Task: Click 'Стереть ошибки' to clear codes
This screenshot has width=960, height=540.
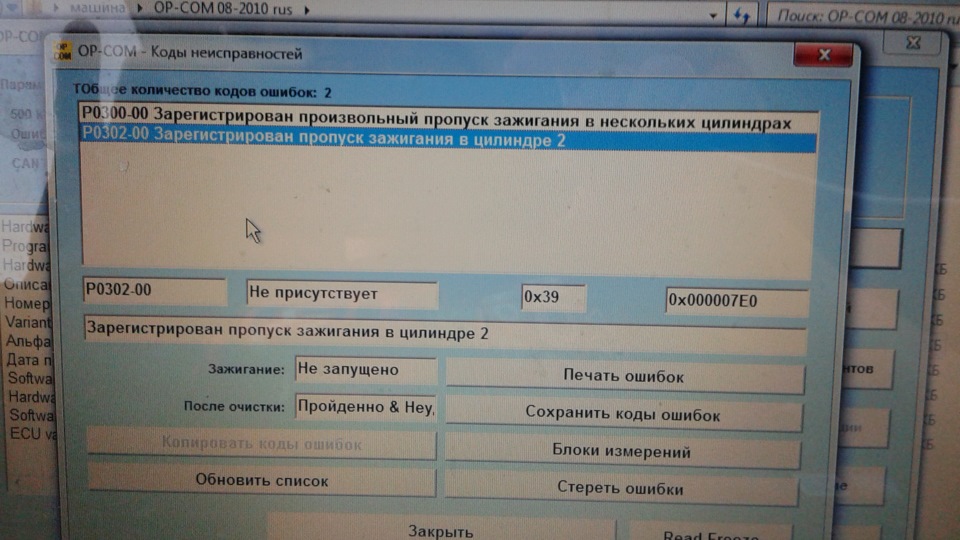Action: 621,489
